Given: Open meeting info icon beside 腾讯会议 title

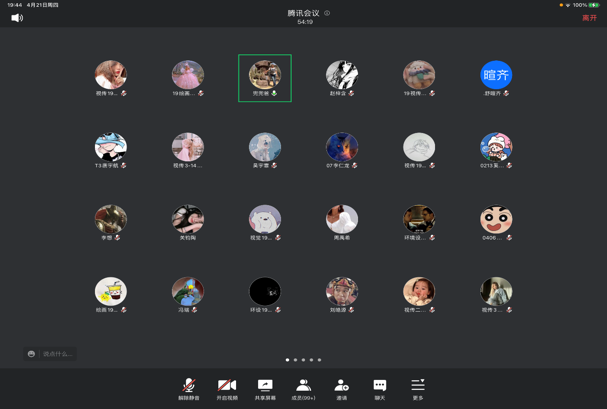Looking at the screenshot, I should coord(327,14).
